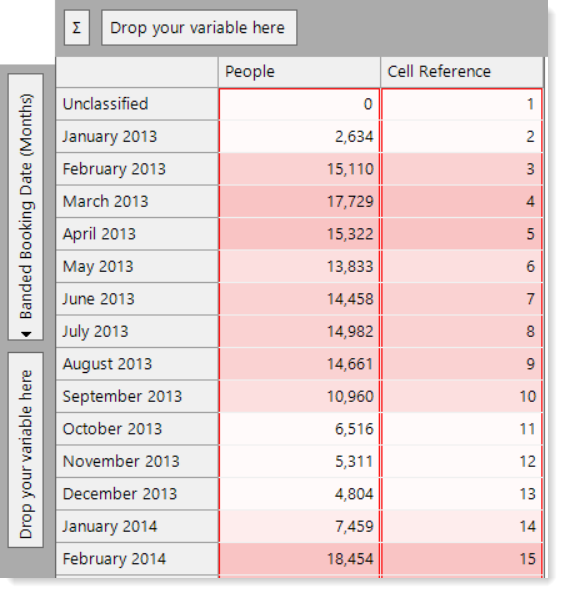Screen dimensions: 563x593
Task: Click the December 2013 People value 4,804
Action: [x=299, y=494]
